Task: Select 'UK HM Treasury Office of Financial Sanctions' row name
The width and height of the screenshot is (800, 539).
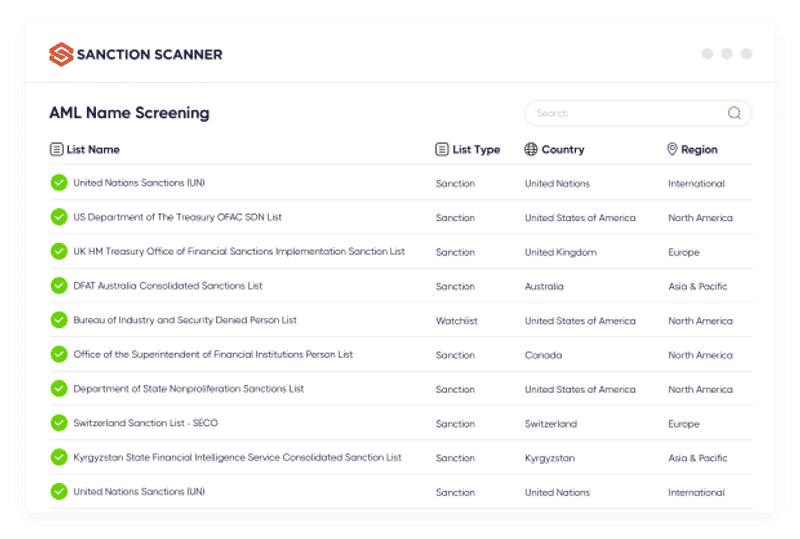Action: pyautogui.click(x=239, y=252)
